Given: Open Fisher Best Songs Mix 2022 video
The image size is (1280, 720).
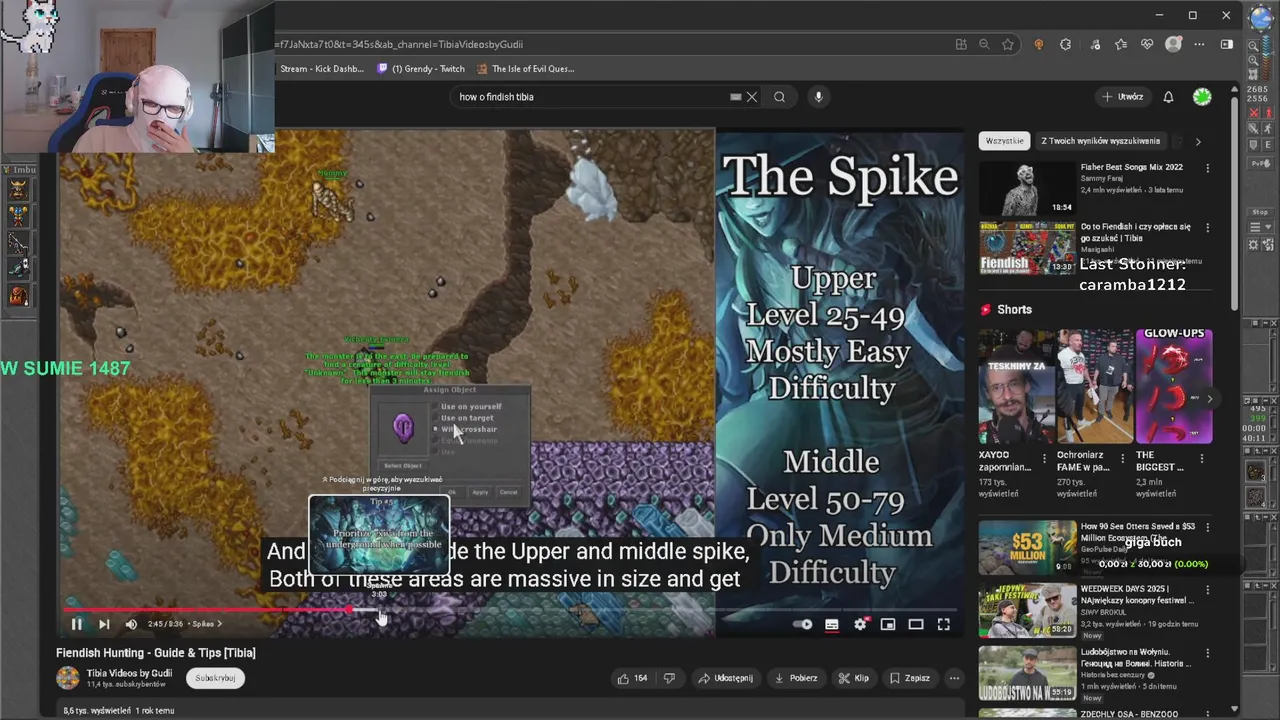Looking at the screenshot, I should (1131, 167).
